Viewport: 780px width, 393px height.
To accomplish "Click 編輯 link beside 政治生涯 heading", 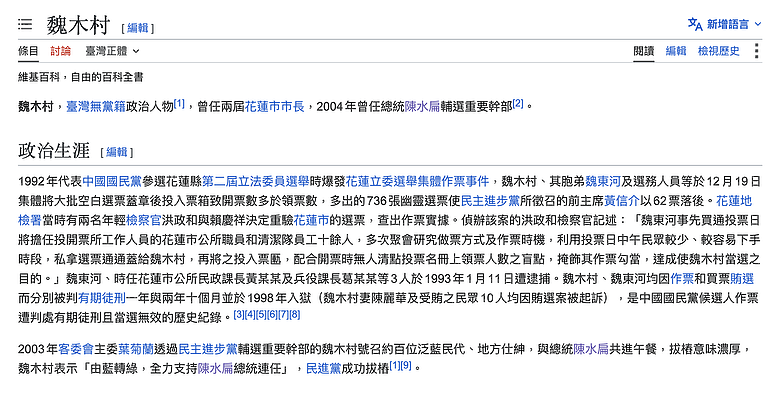I will point(117,152).
